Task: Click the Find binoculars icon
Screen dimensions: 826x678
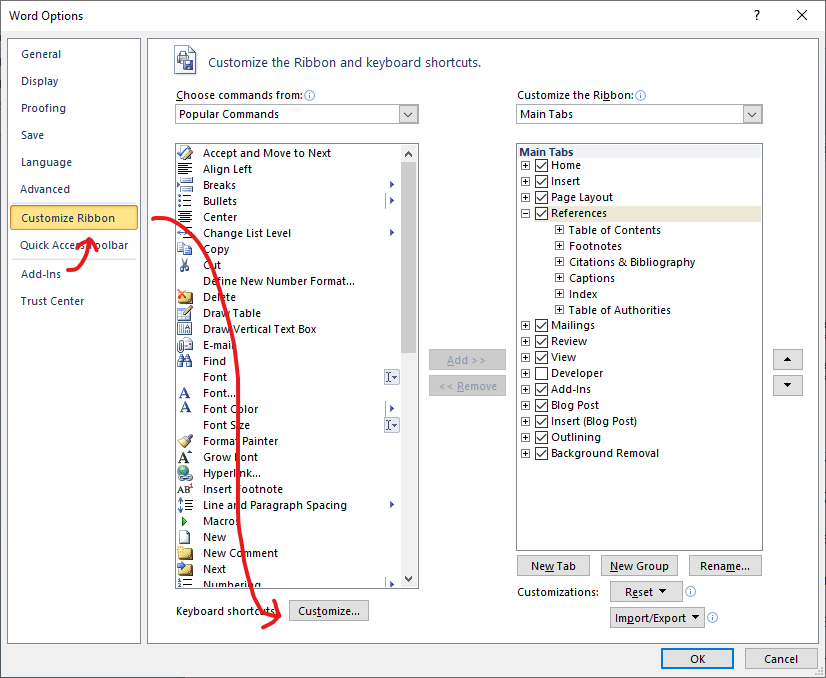Action: coord(185,361)
